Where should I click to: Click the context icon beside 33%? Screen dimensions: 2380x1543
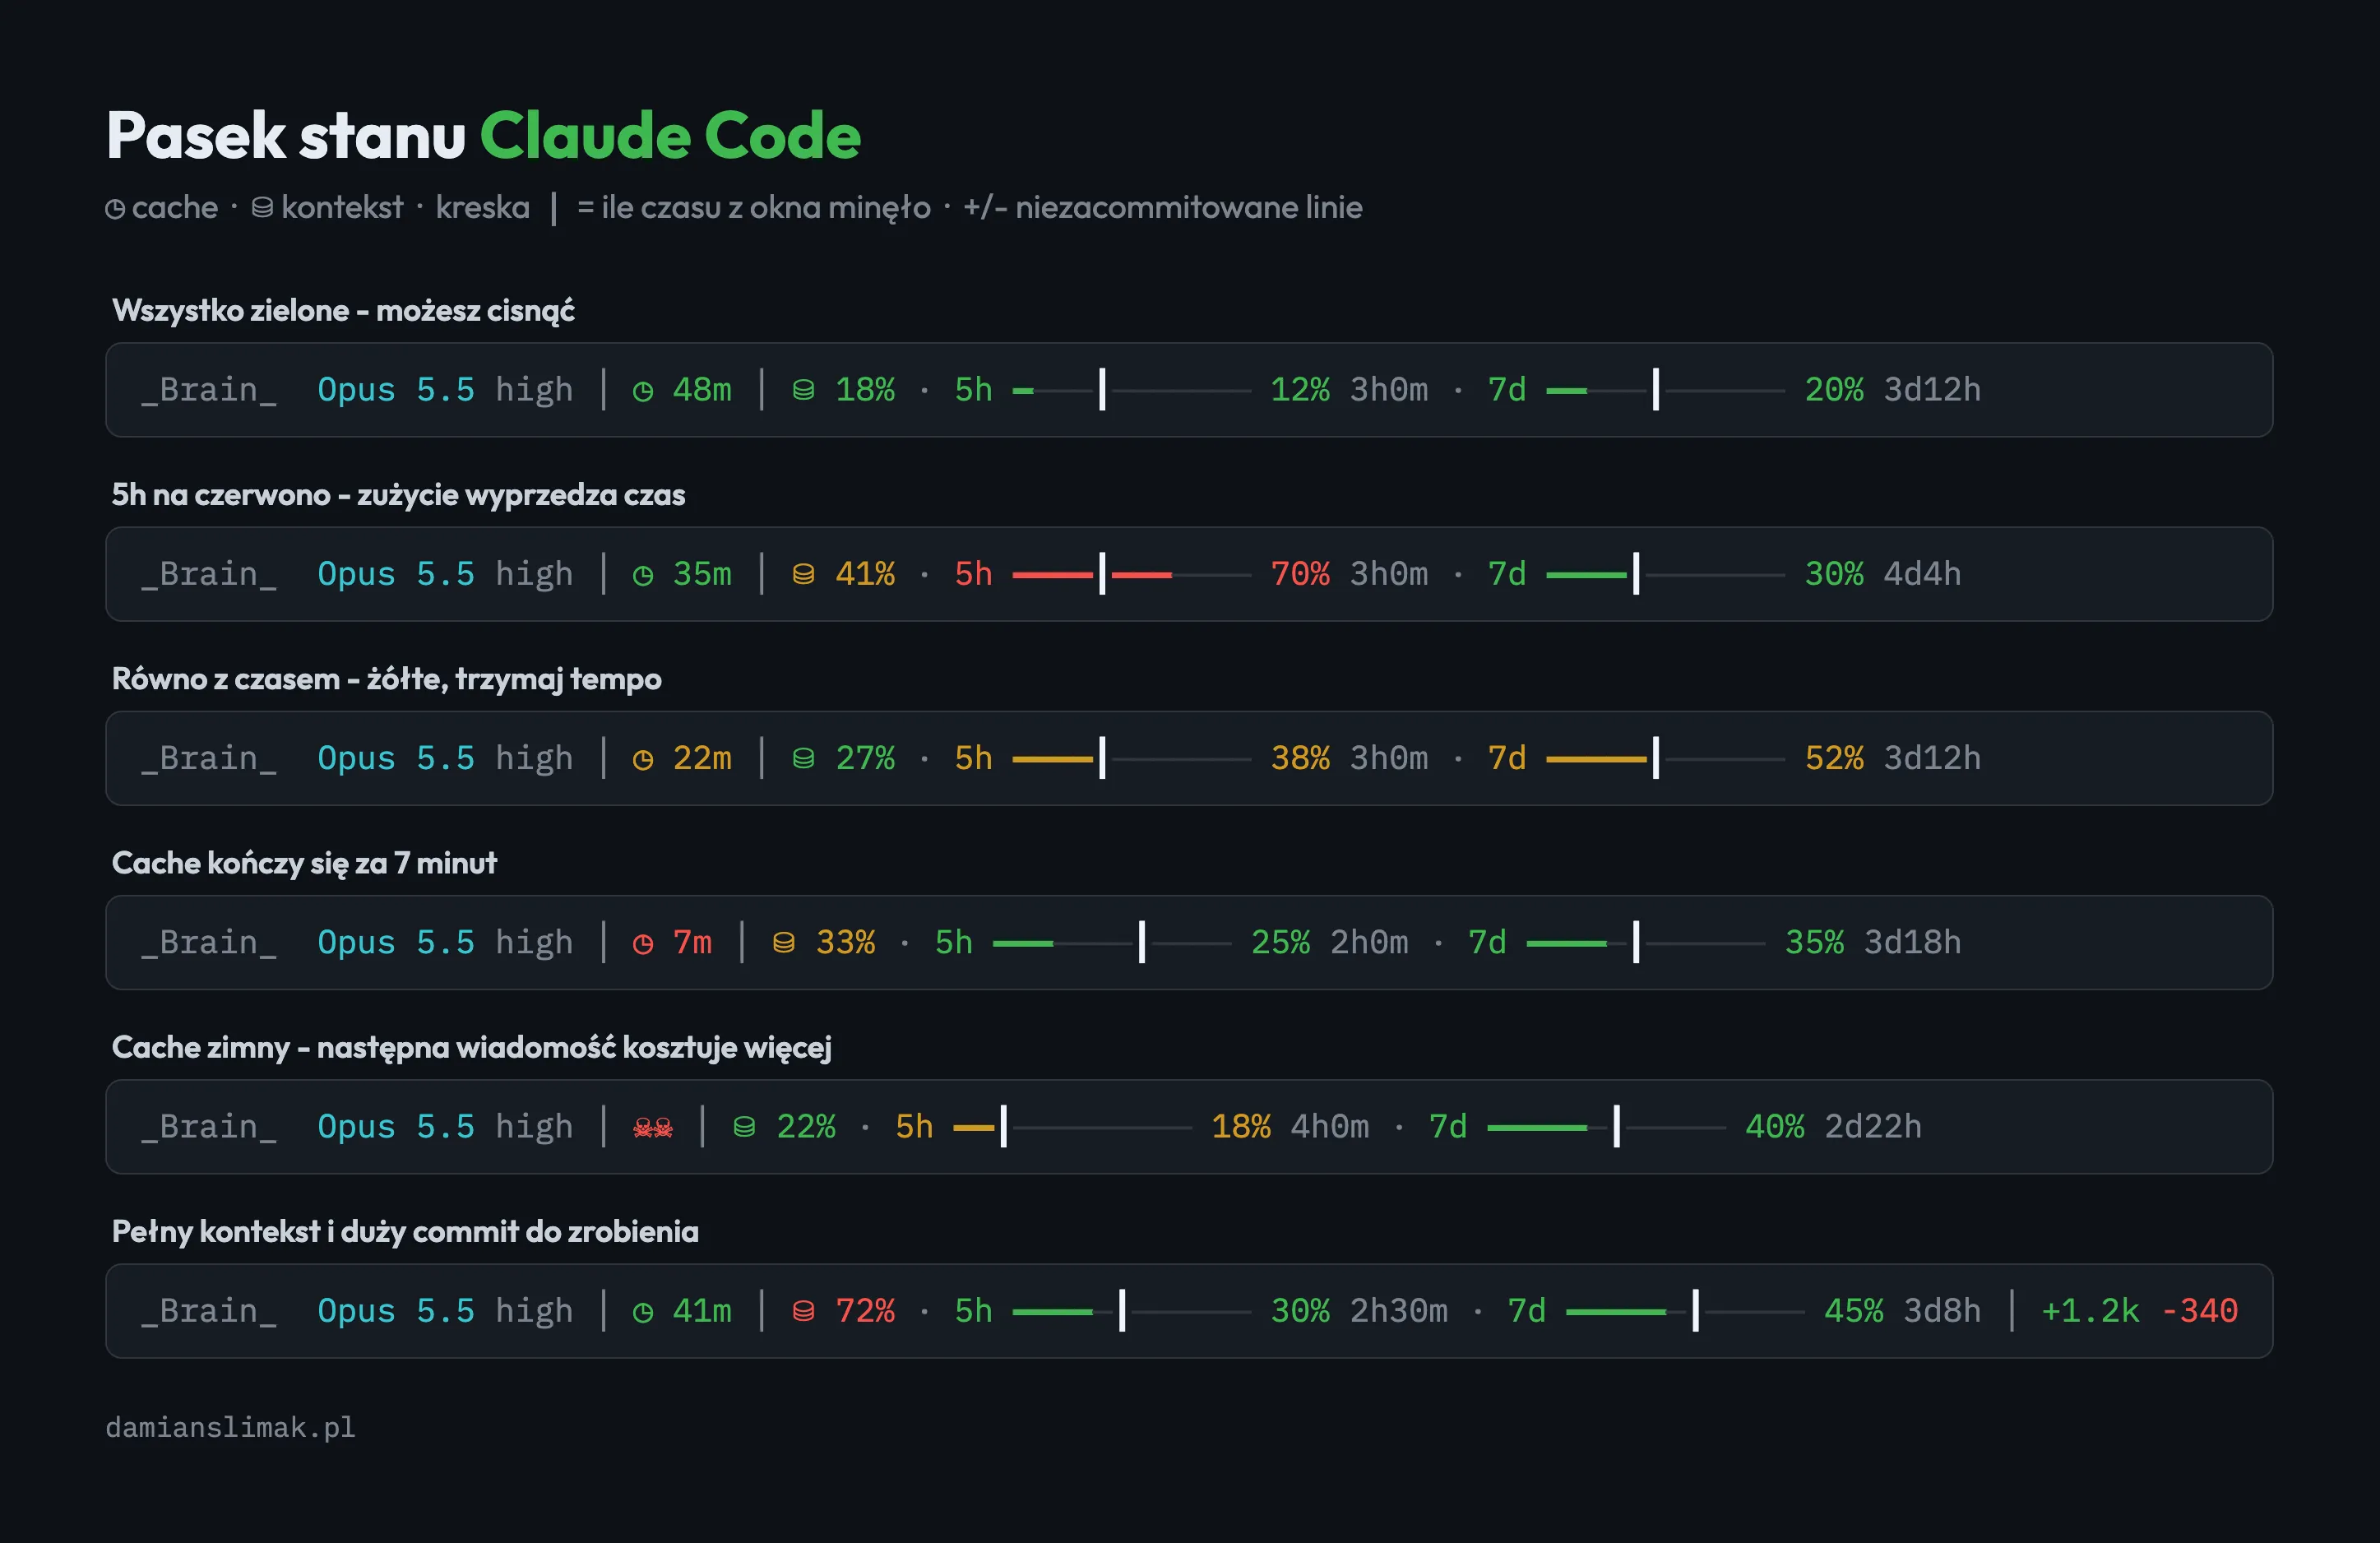(x=784, y=942)
